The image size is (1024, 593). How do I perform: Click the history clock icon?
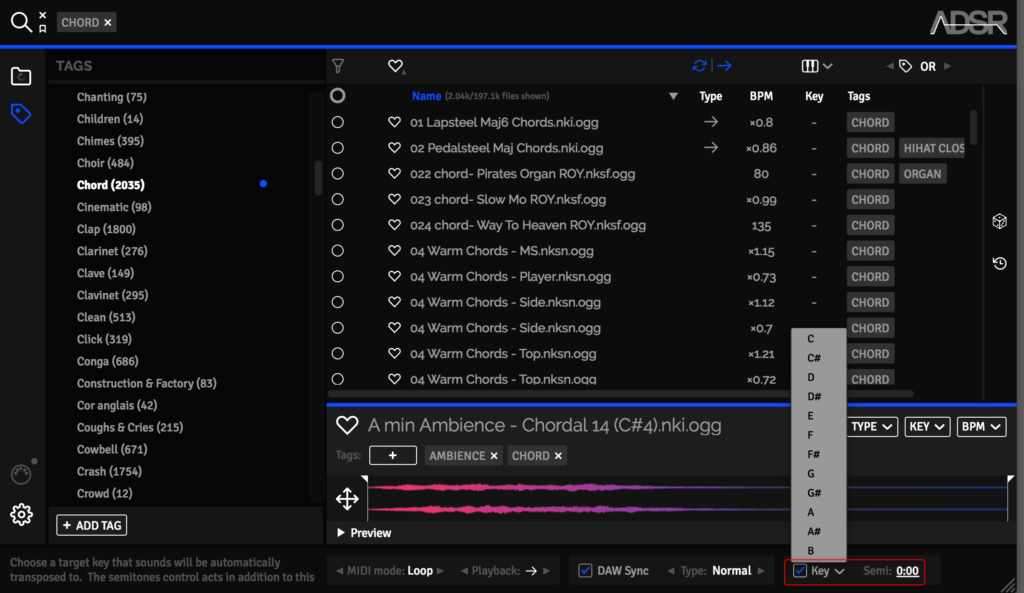pyautogui.click(x=999, y=263)
